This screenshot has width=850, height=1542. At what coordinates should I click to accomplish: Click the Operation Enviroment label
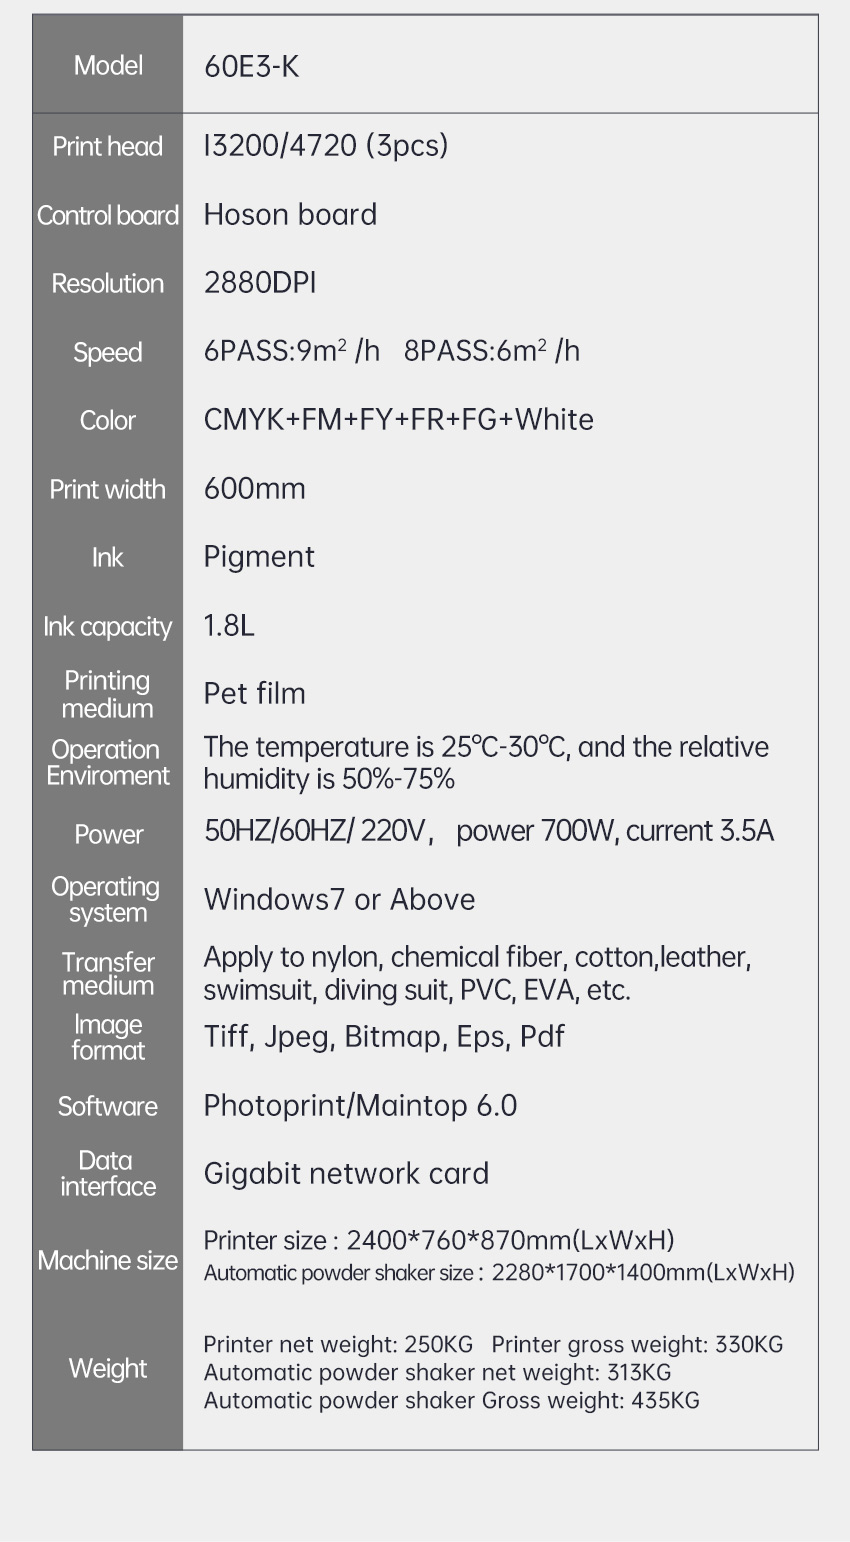click(108, 763)
